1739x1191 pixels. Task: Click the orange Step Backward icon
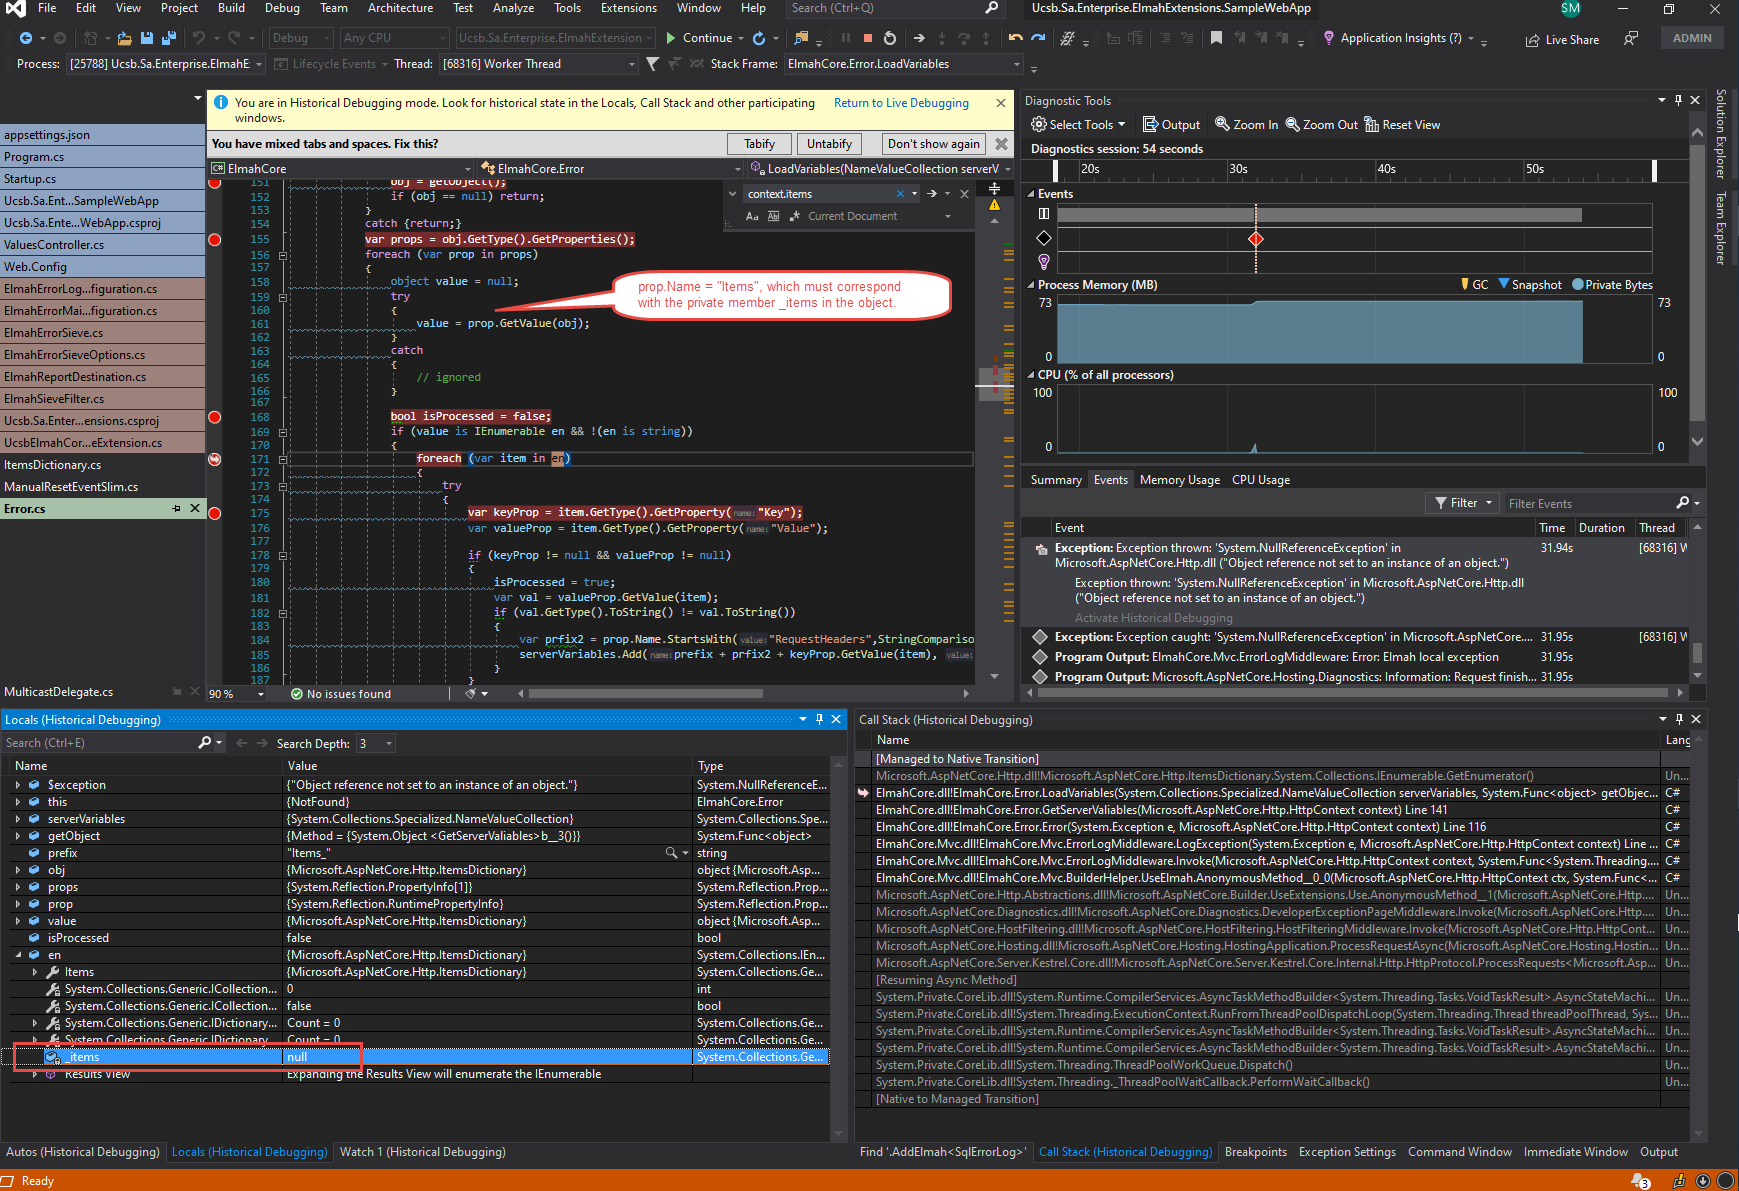[x=1015, y=38]
